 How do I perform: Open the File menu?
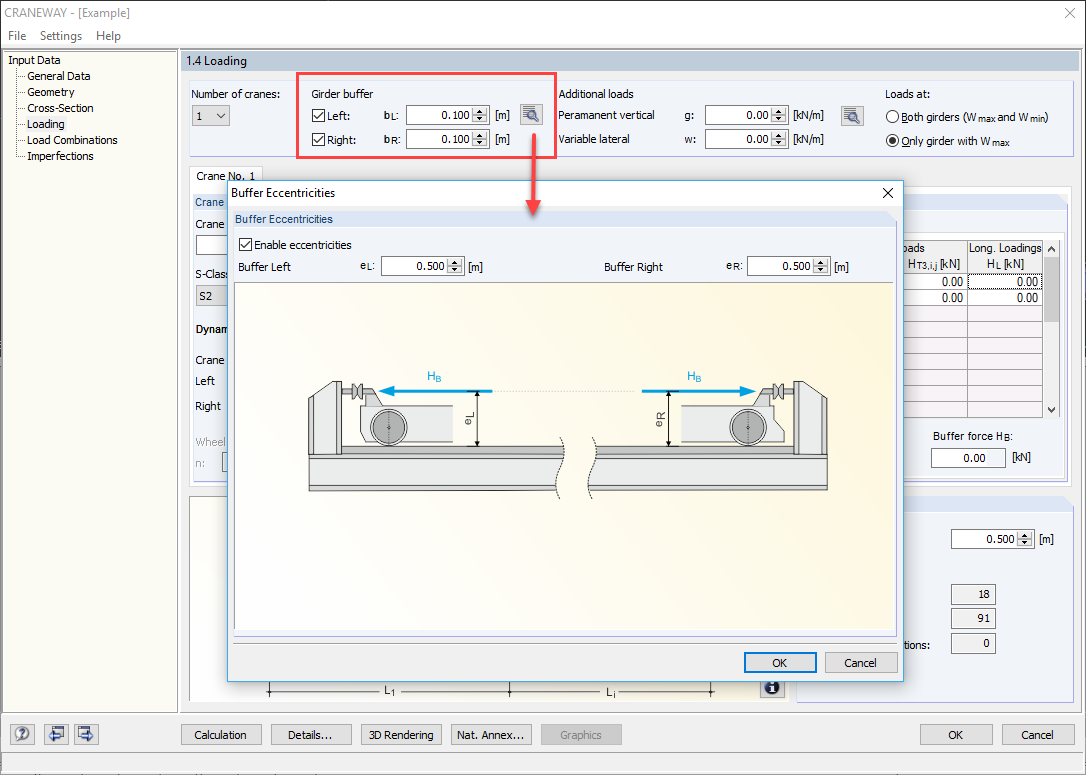click(17, 35)
